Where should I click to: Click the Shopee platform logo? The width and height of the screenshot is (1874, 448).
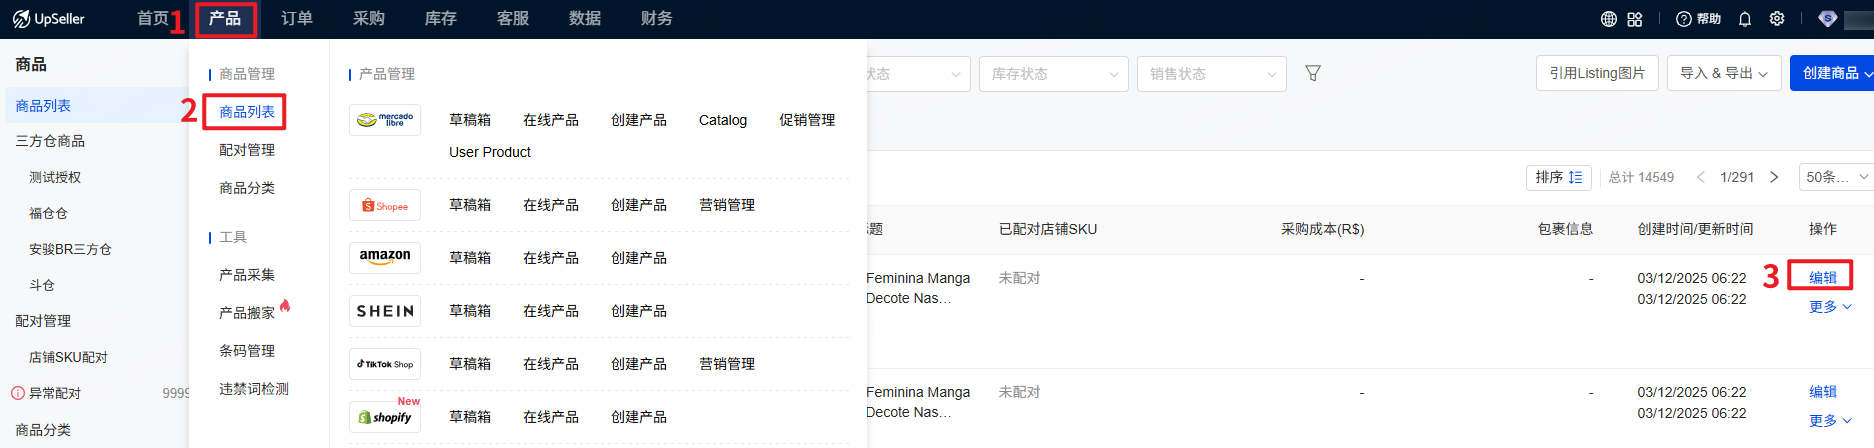coord(385,205)
